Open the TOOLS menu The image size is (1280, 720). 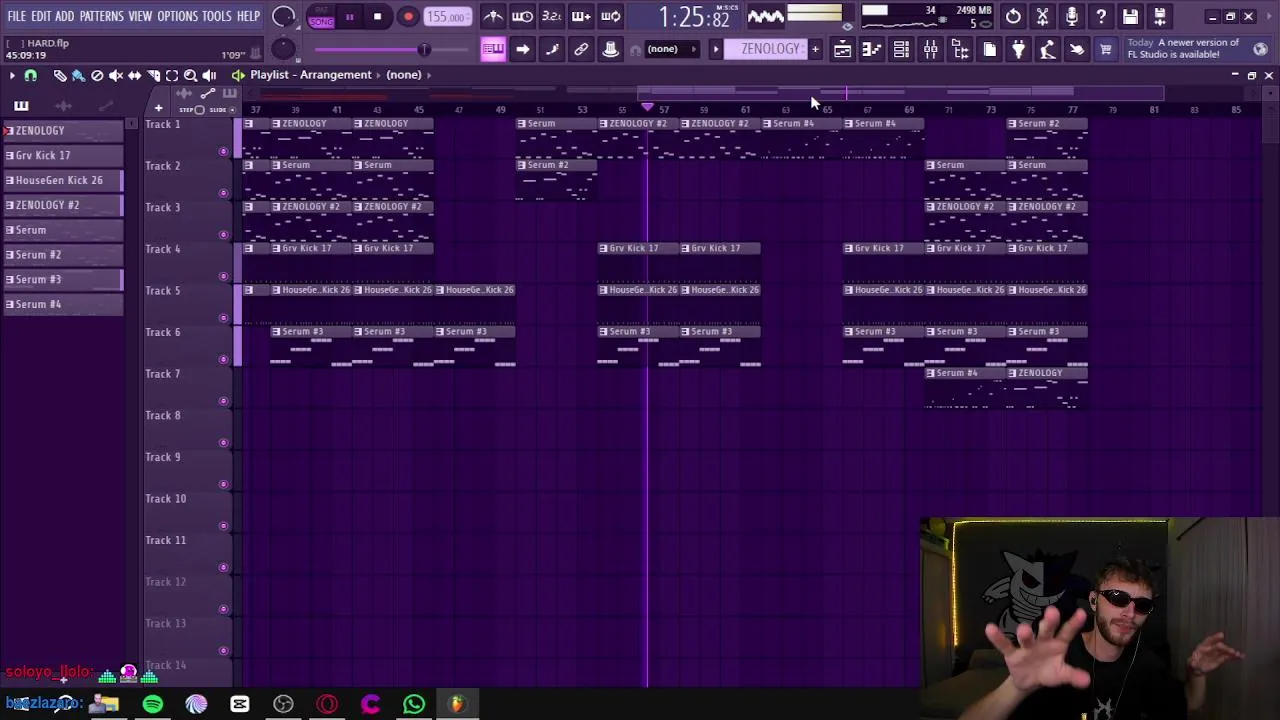click(x=217, y=17)
